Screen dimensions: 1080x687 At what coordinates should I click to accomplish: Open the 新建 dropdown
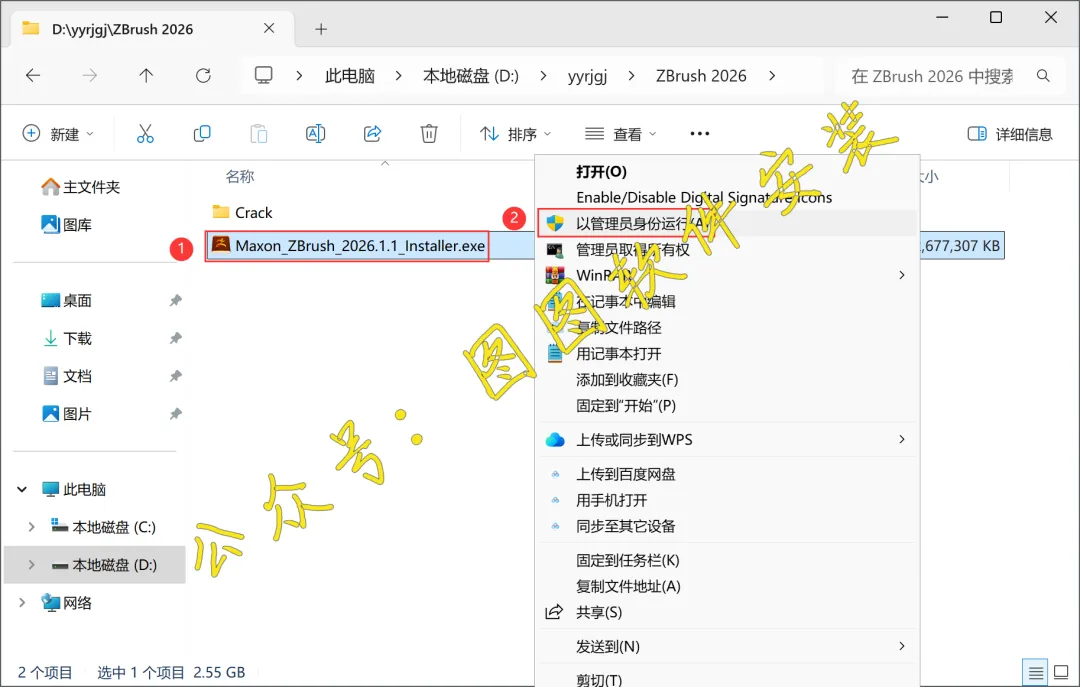[x=59, y=134]
